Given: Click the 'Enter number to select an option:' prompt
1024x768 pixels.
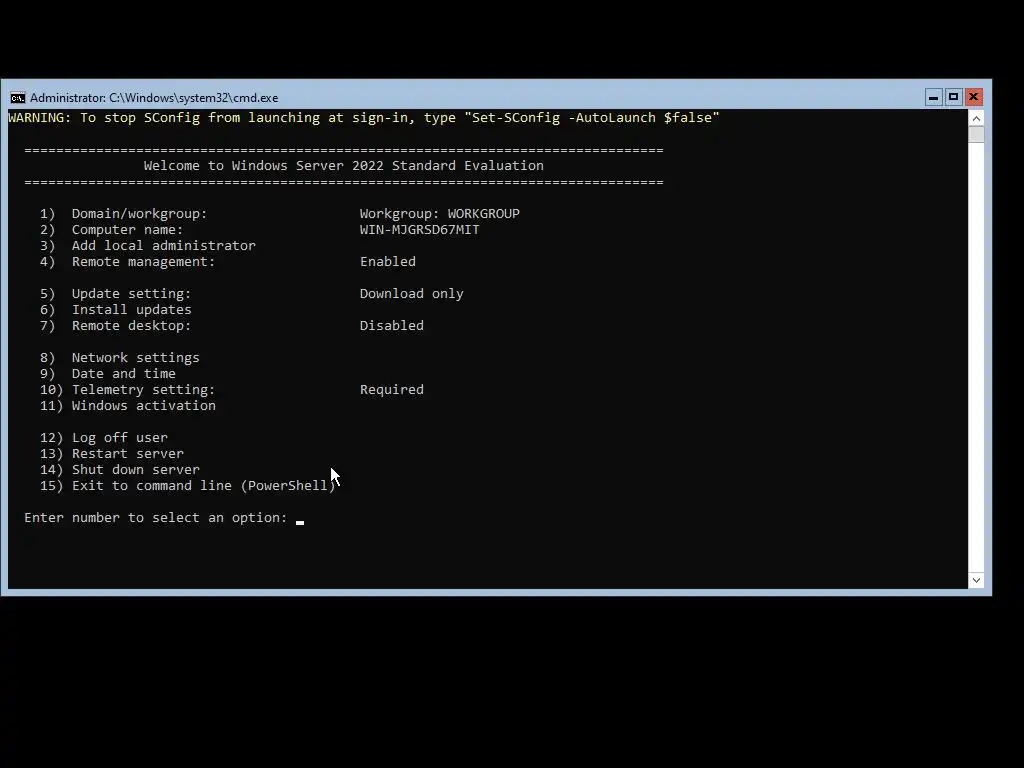Looking at the screenshot, I should pyautogui.click(x=155, y=518).
